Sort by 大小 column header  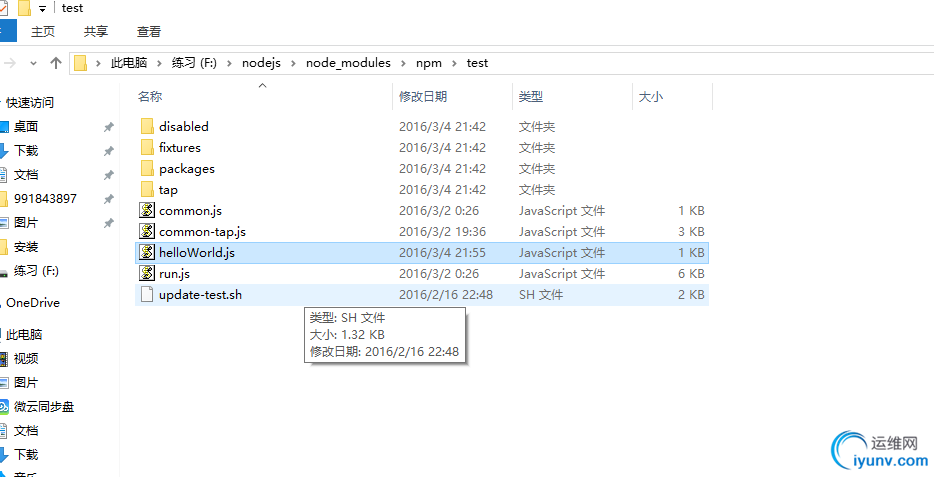[x=650, y=96]
